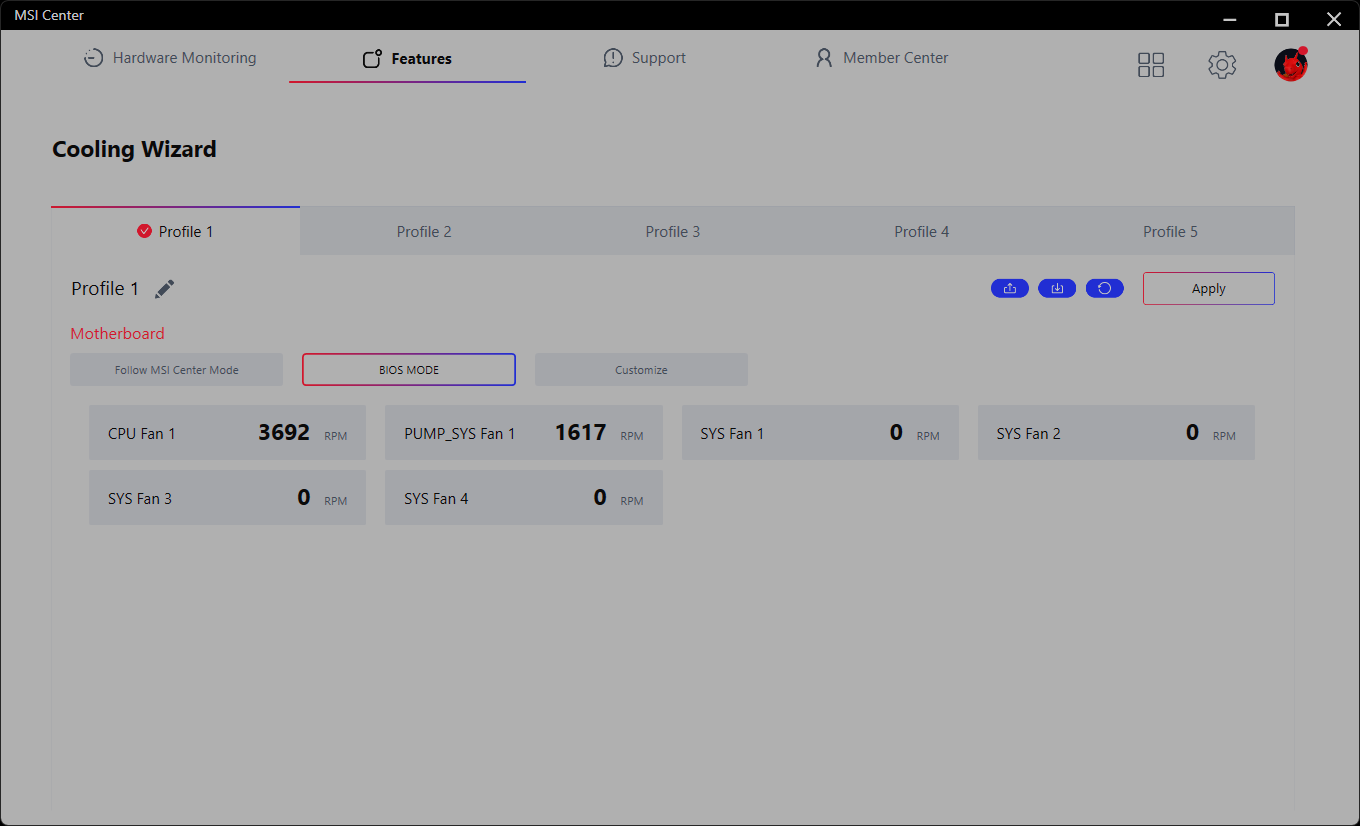Open the apps grid icon
Screen dimensions: 1360x826
tap(1151, 65)
